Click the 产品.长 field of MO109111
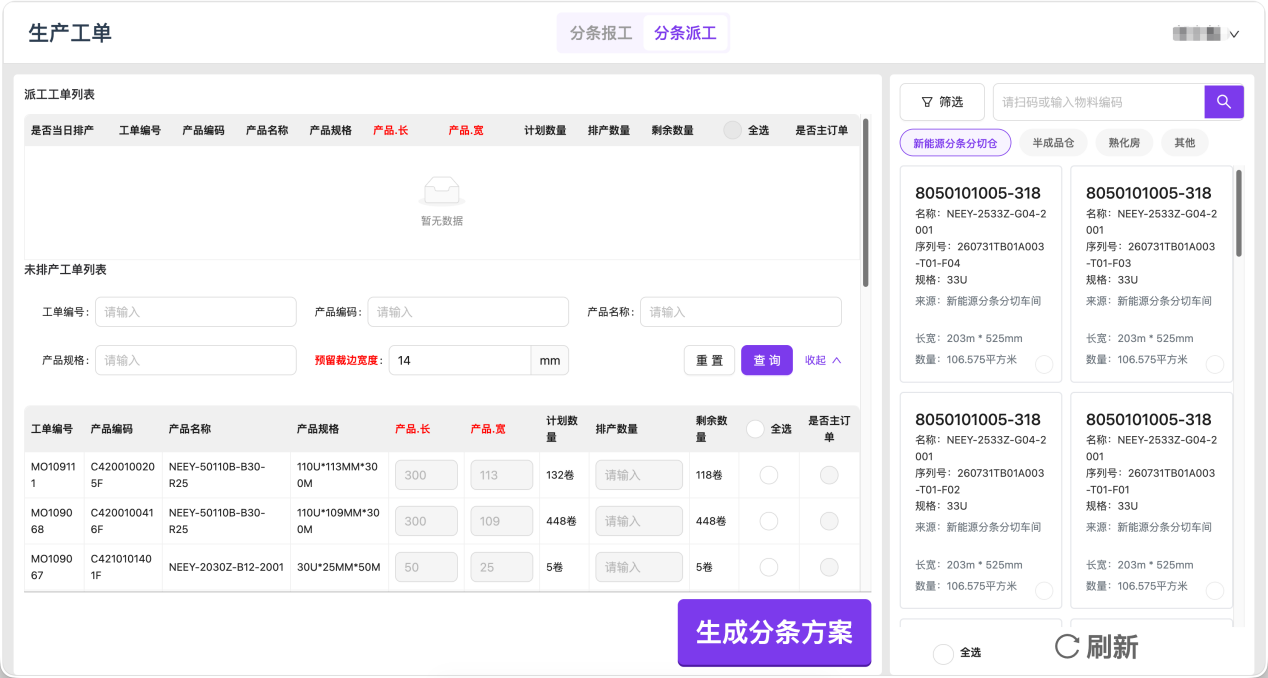Image resolution: width=1268 pixels, height=678 pixels. pos(427,475)
